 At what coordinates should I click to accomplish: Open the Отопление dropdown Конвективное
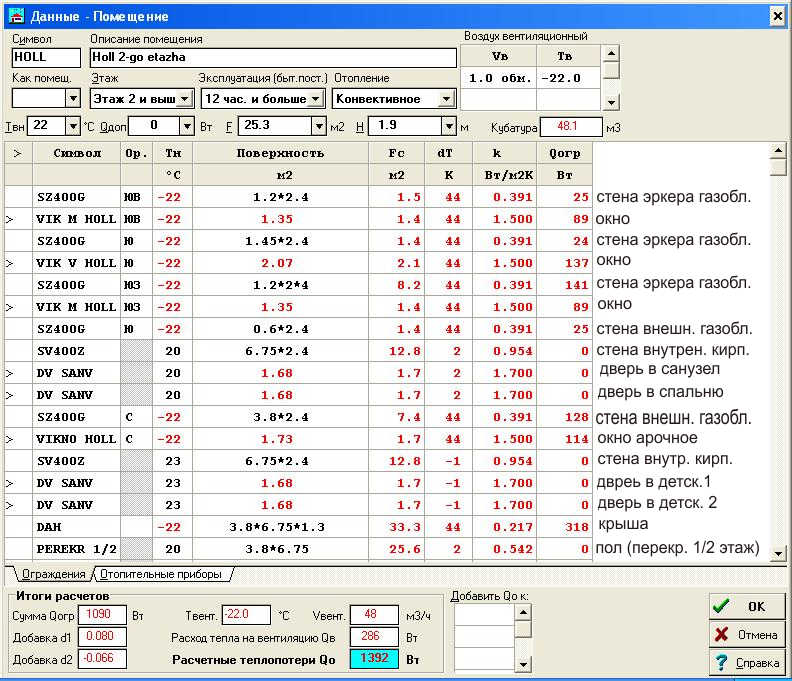click(446, 99)
